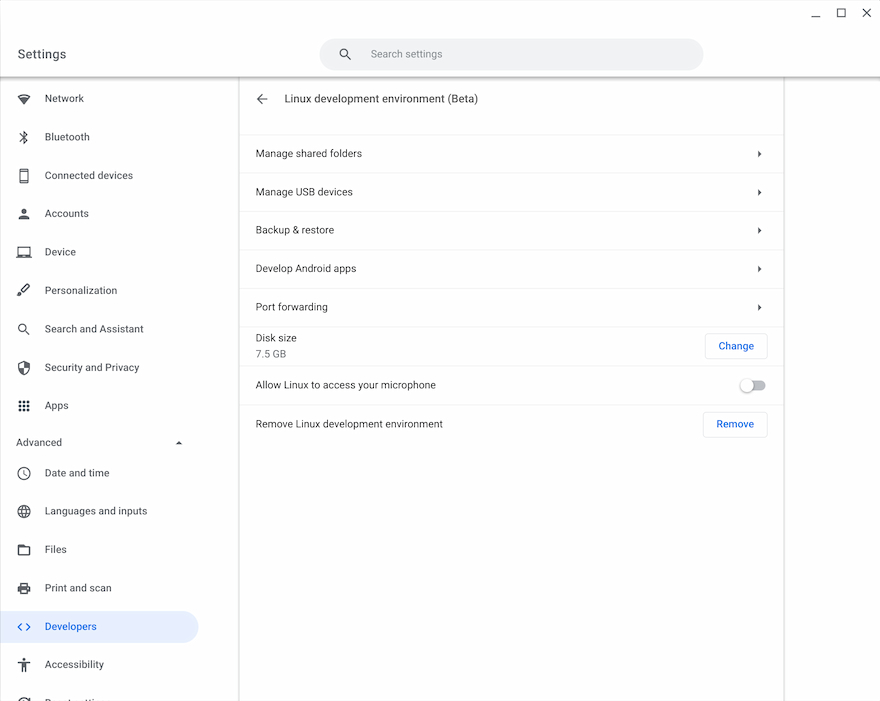Focus the Search settings field
The image size is (880, 701).
[x=511, y=54]
